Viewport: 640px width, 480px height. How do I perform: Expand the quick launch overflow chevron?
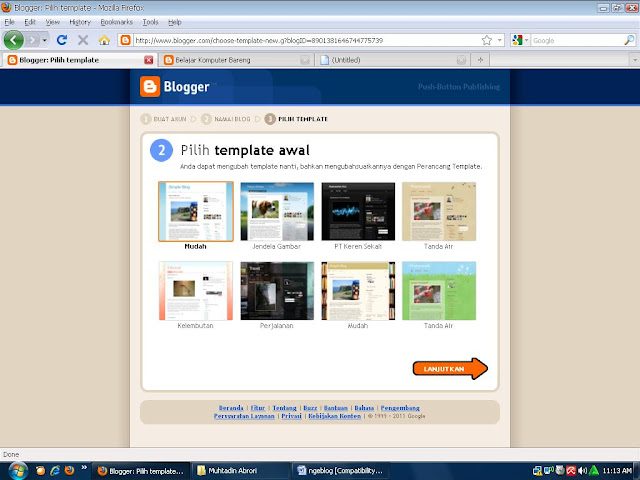coord(84,468)
